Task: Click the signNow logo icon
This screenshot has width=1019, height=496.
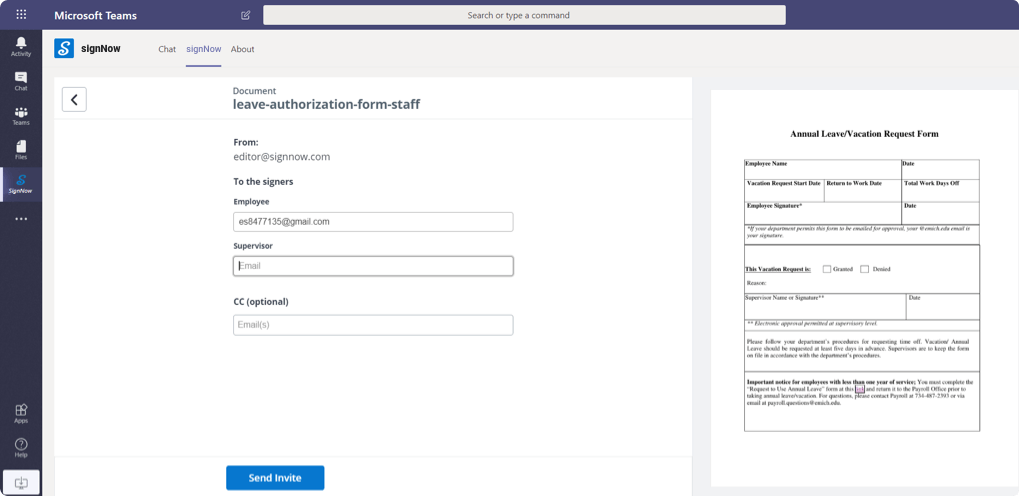Action: [64, 48]
